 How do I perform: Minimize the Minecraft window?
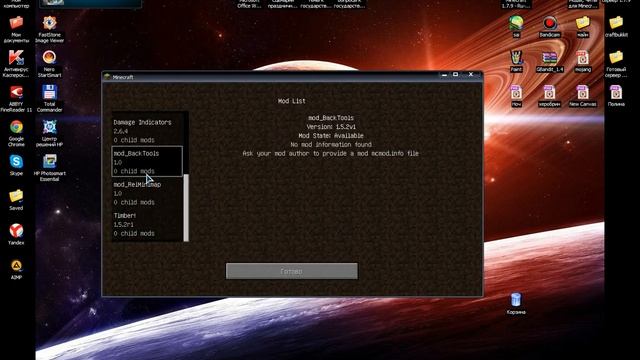pos(444,75)
